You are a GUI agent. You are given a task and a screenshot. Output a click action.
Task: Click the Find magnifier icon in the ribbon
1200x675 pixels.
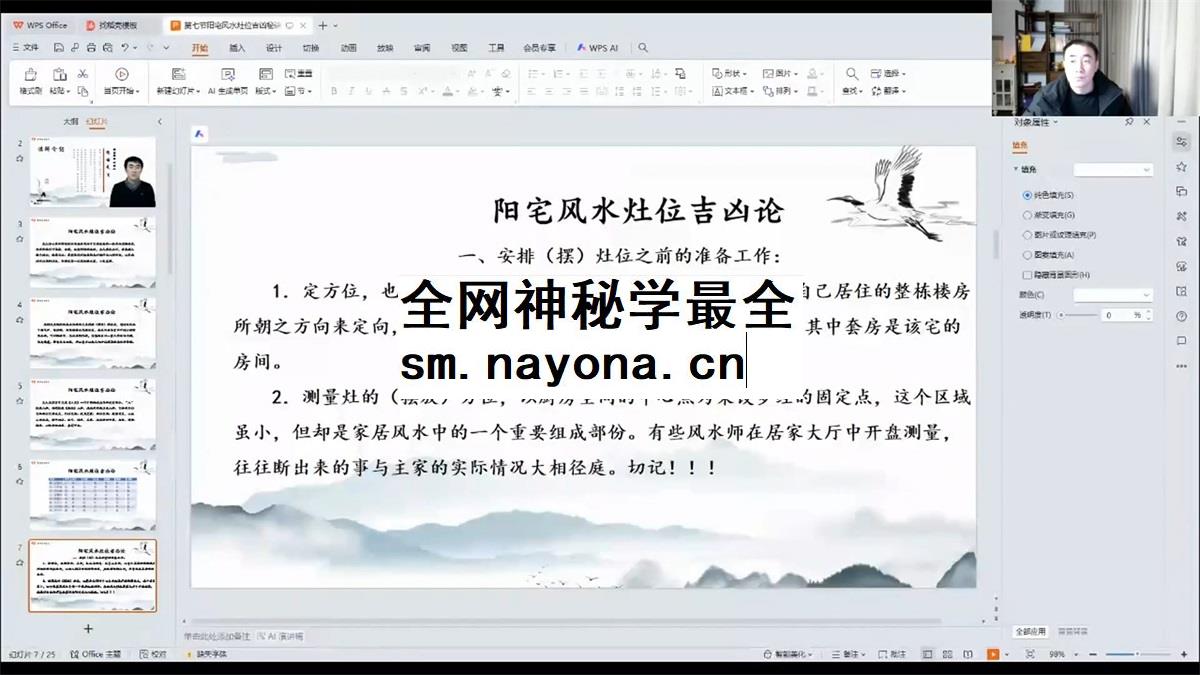click(x=852, y=74)
